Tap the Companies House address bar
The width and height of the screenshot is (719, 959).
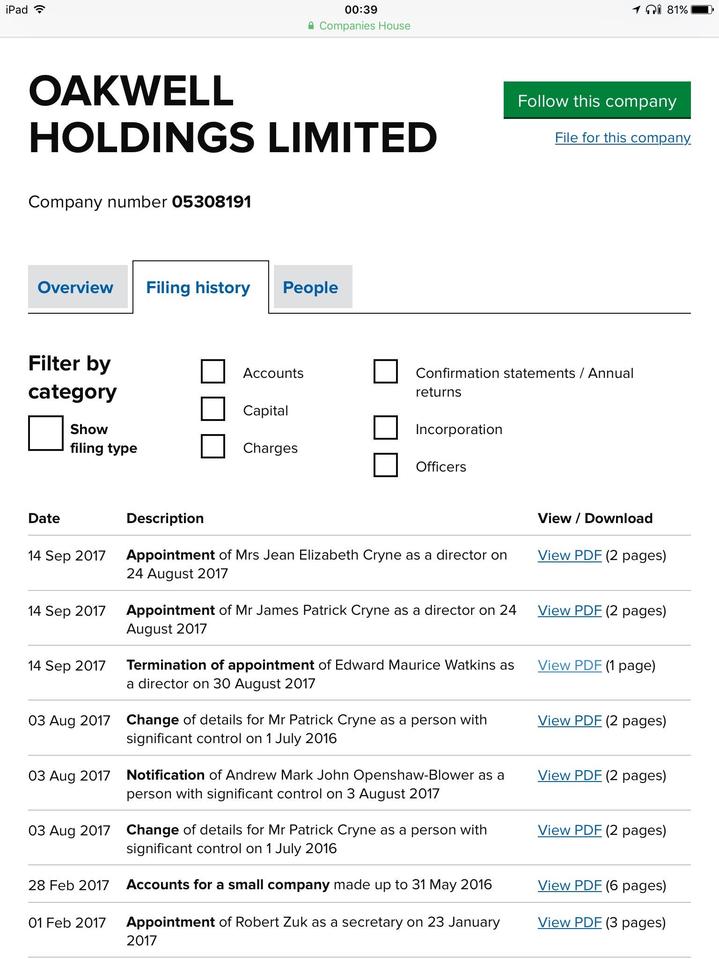point(360,26)
